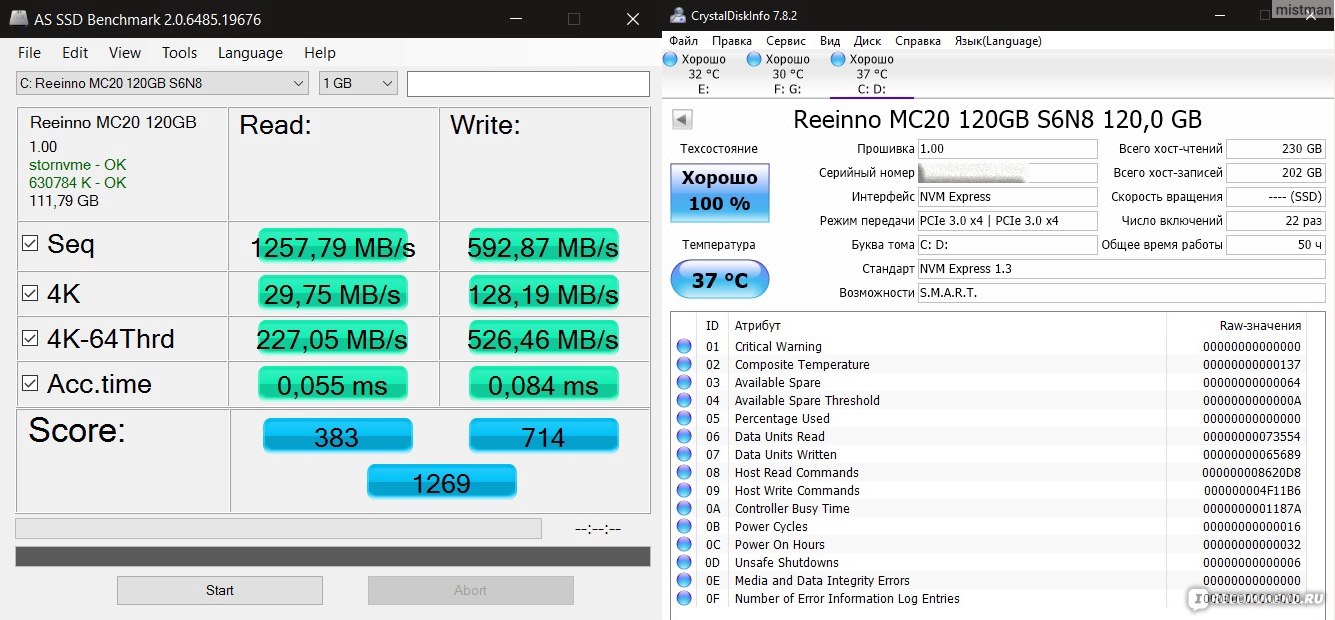Open the Сервис menu in CrystalDiskInfo
The width and height of the screenshot is (1335, 620).
(786, 41)
